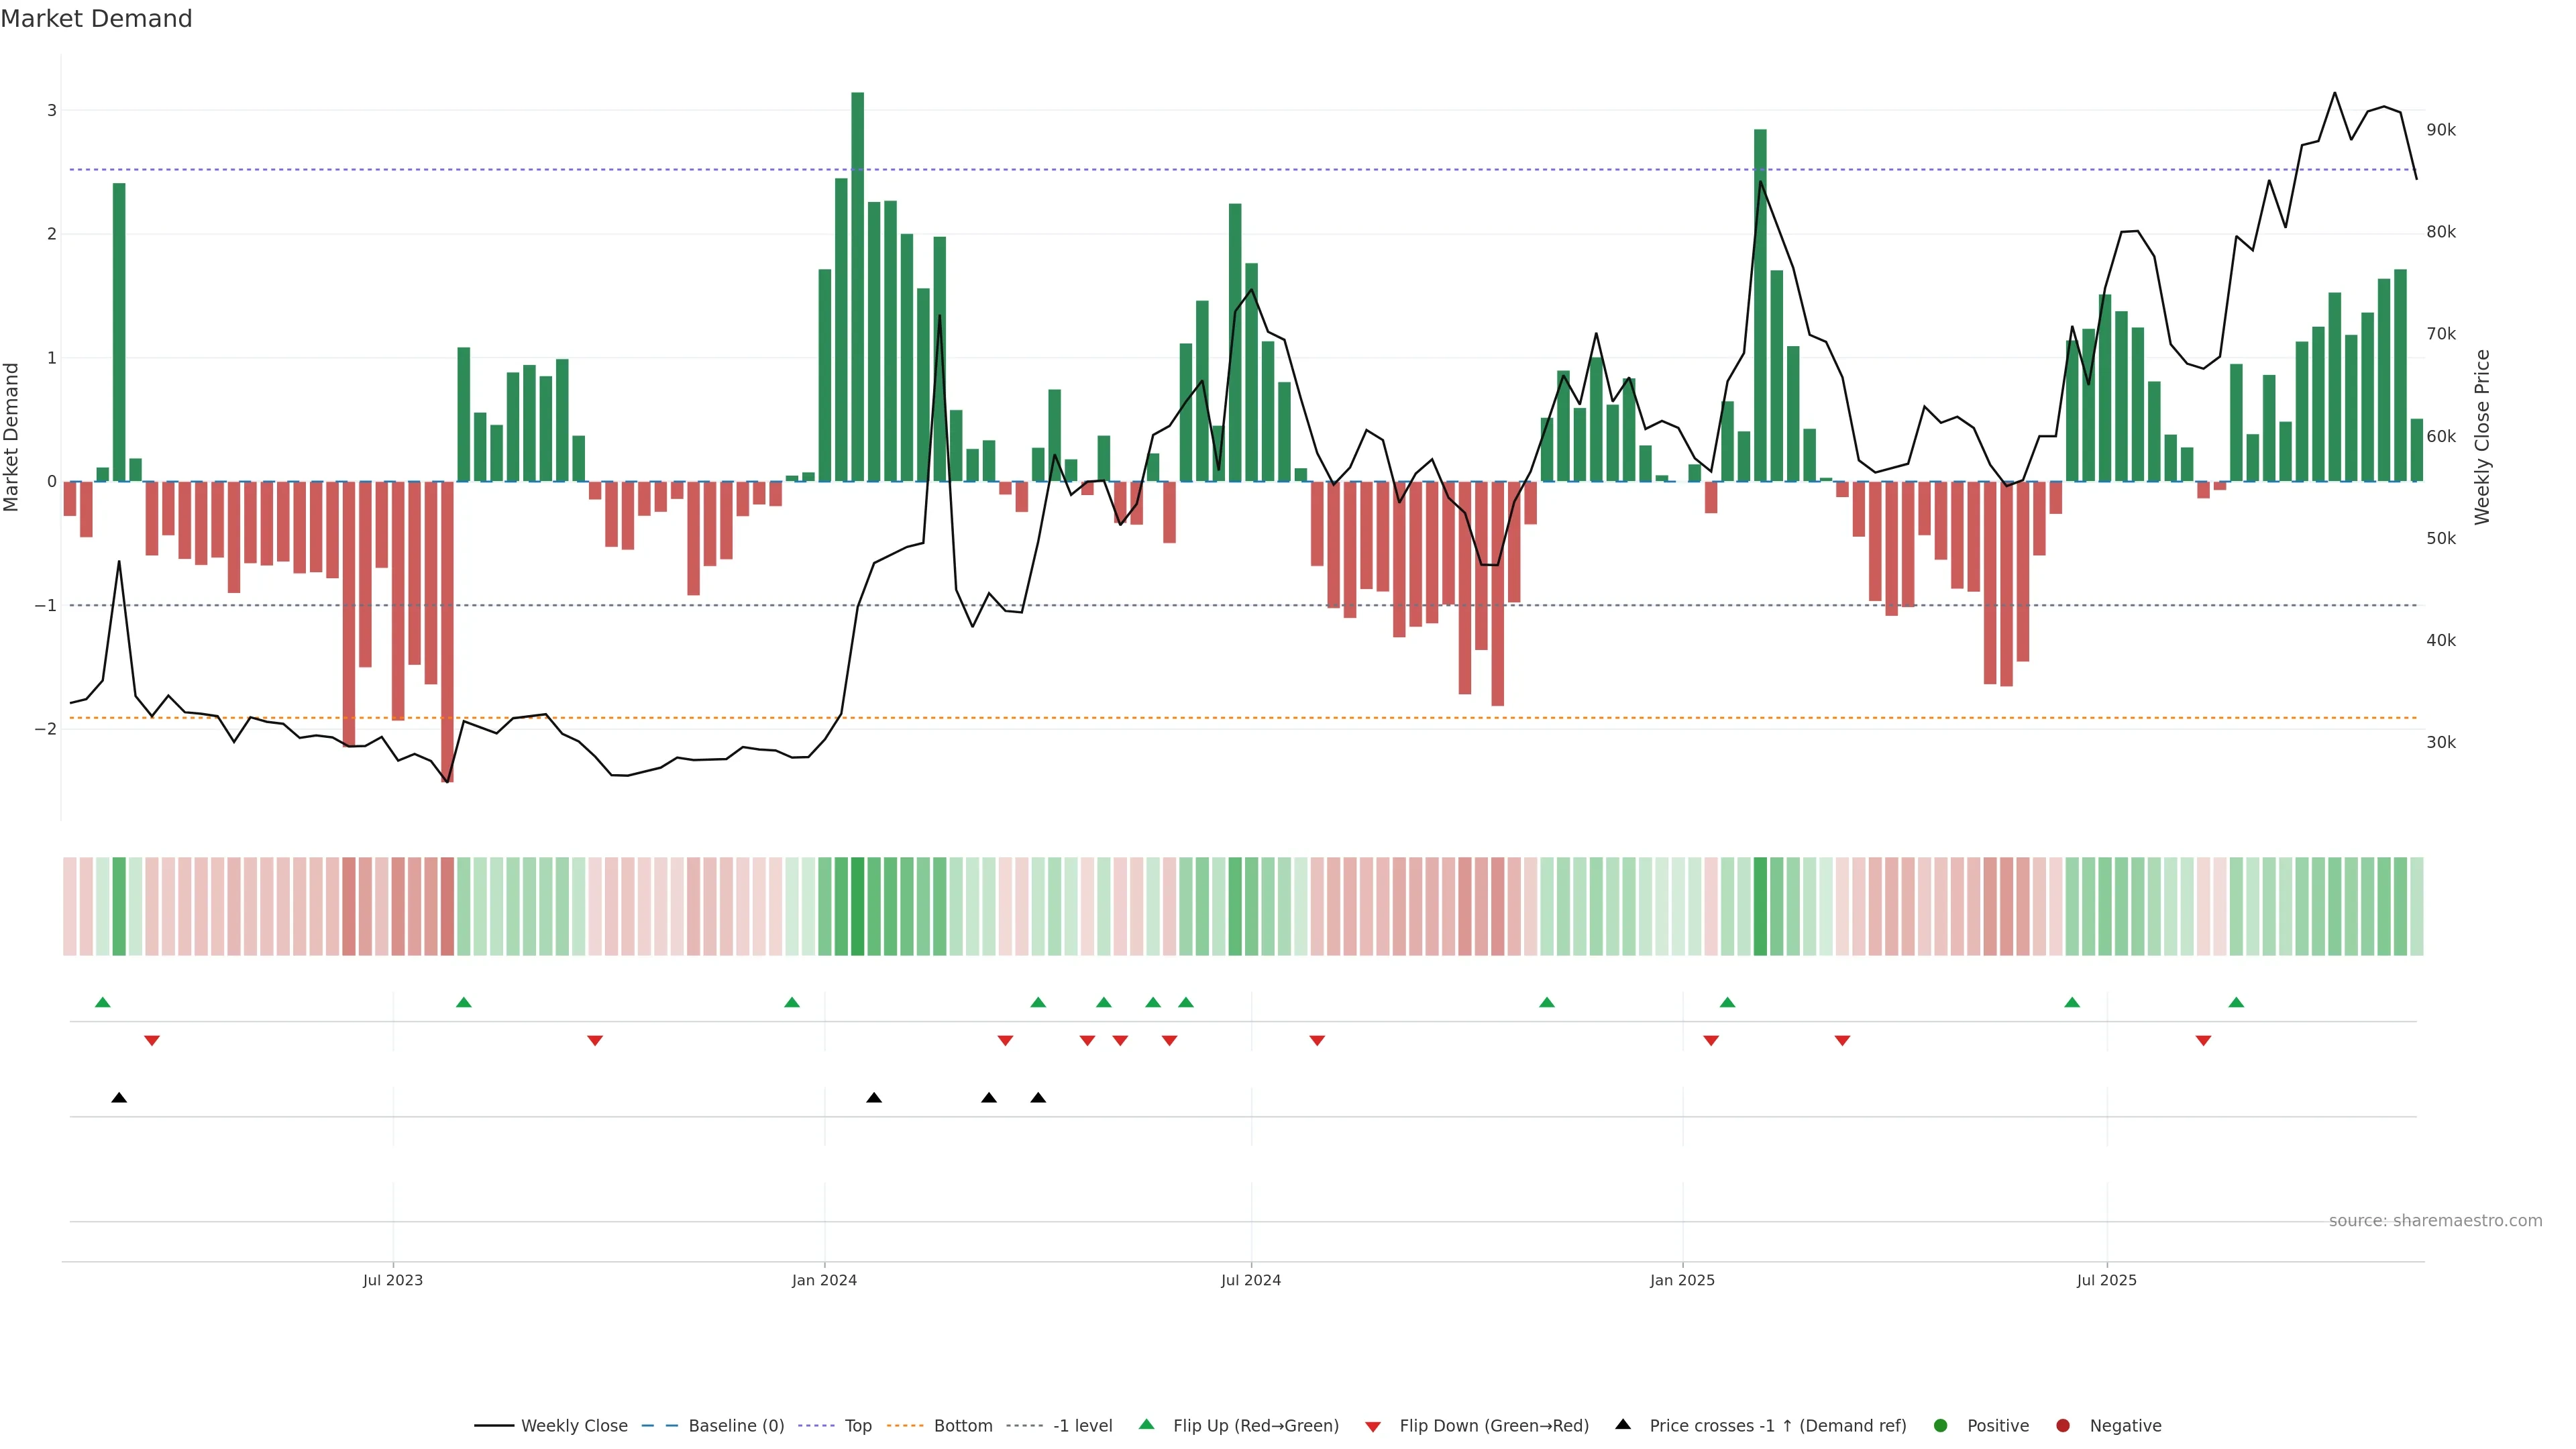Click the leftmost green Flip Up marker
This screenshot has height=1449, width=2576.
tap(102, 1002)
